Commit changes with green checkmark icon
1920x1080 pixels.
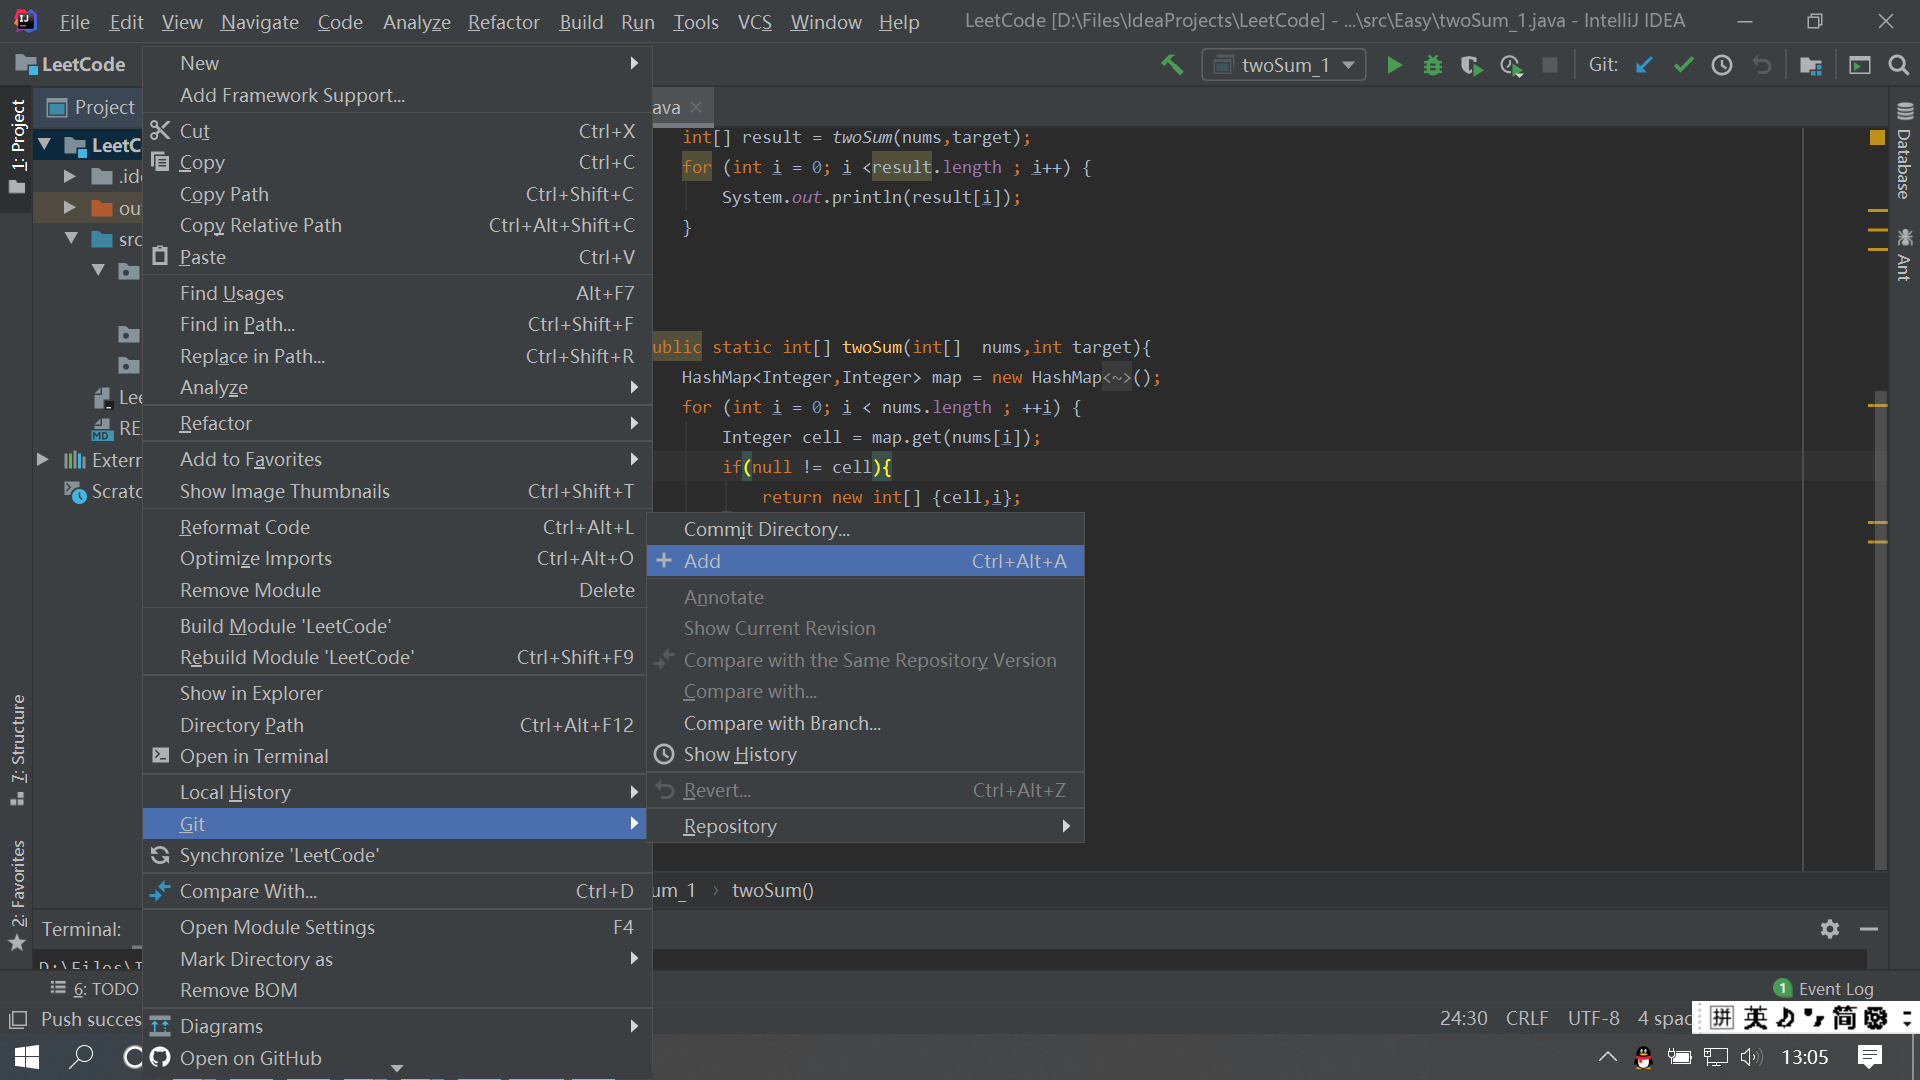pyautogui.click(x=1683, y=65)
